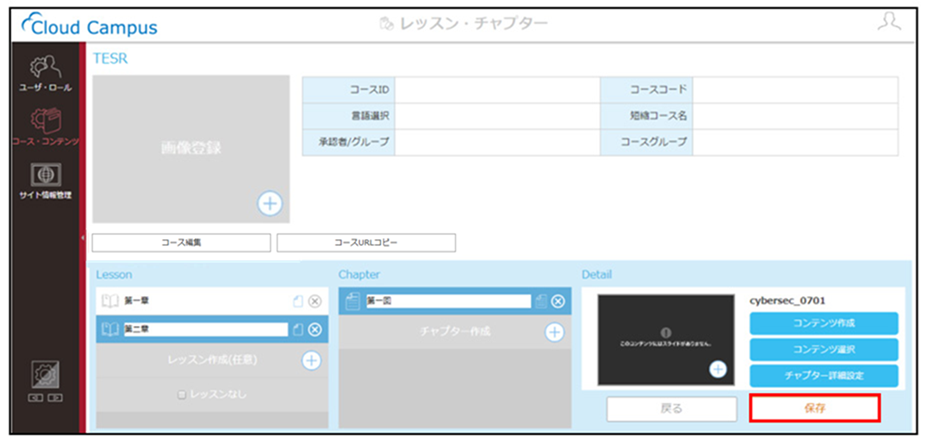Image resolution: width=925 pixels, height=444 pixels.
Task: Copy the selected chapter with its page icon
Action: tap(542, 301)
